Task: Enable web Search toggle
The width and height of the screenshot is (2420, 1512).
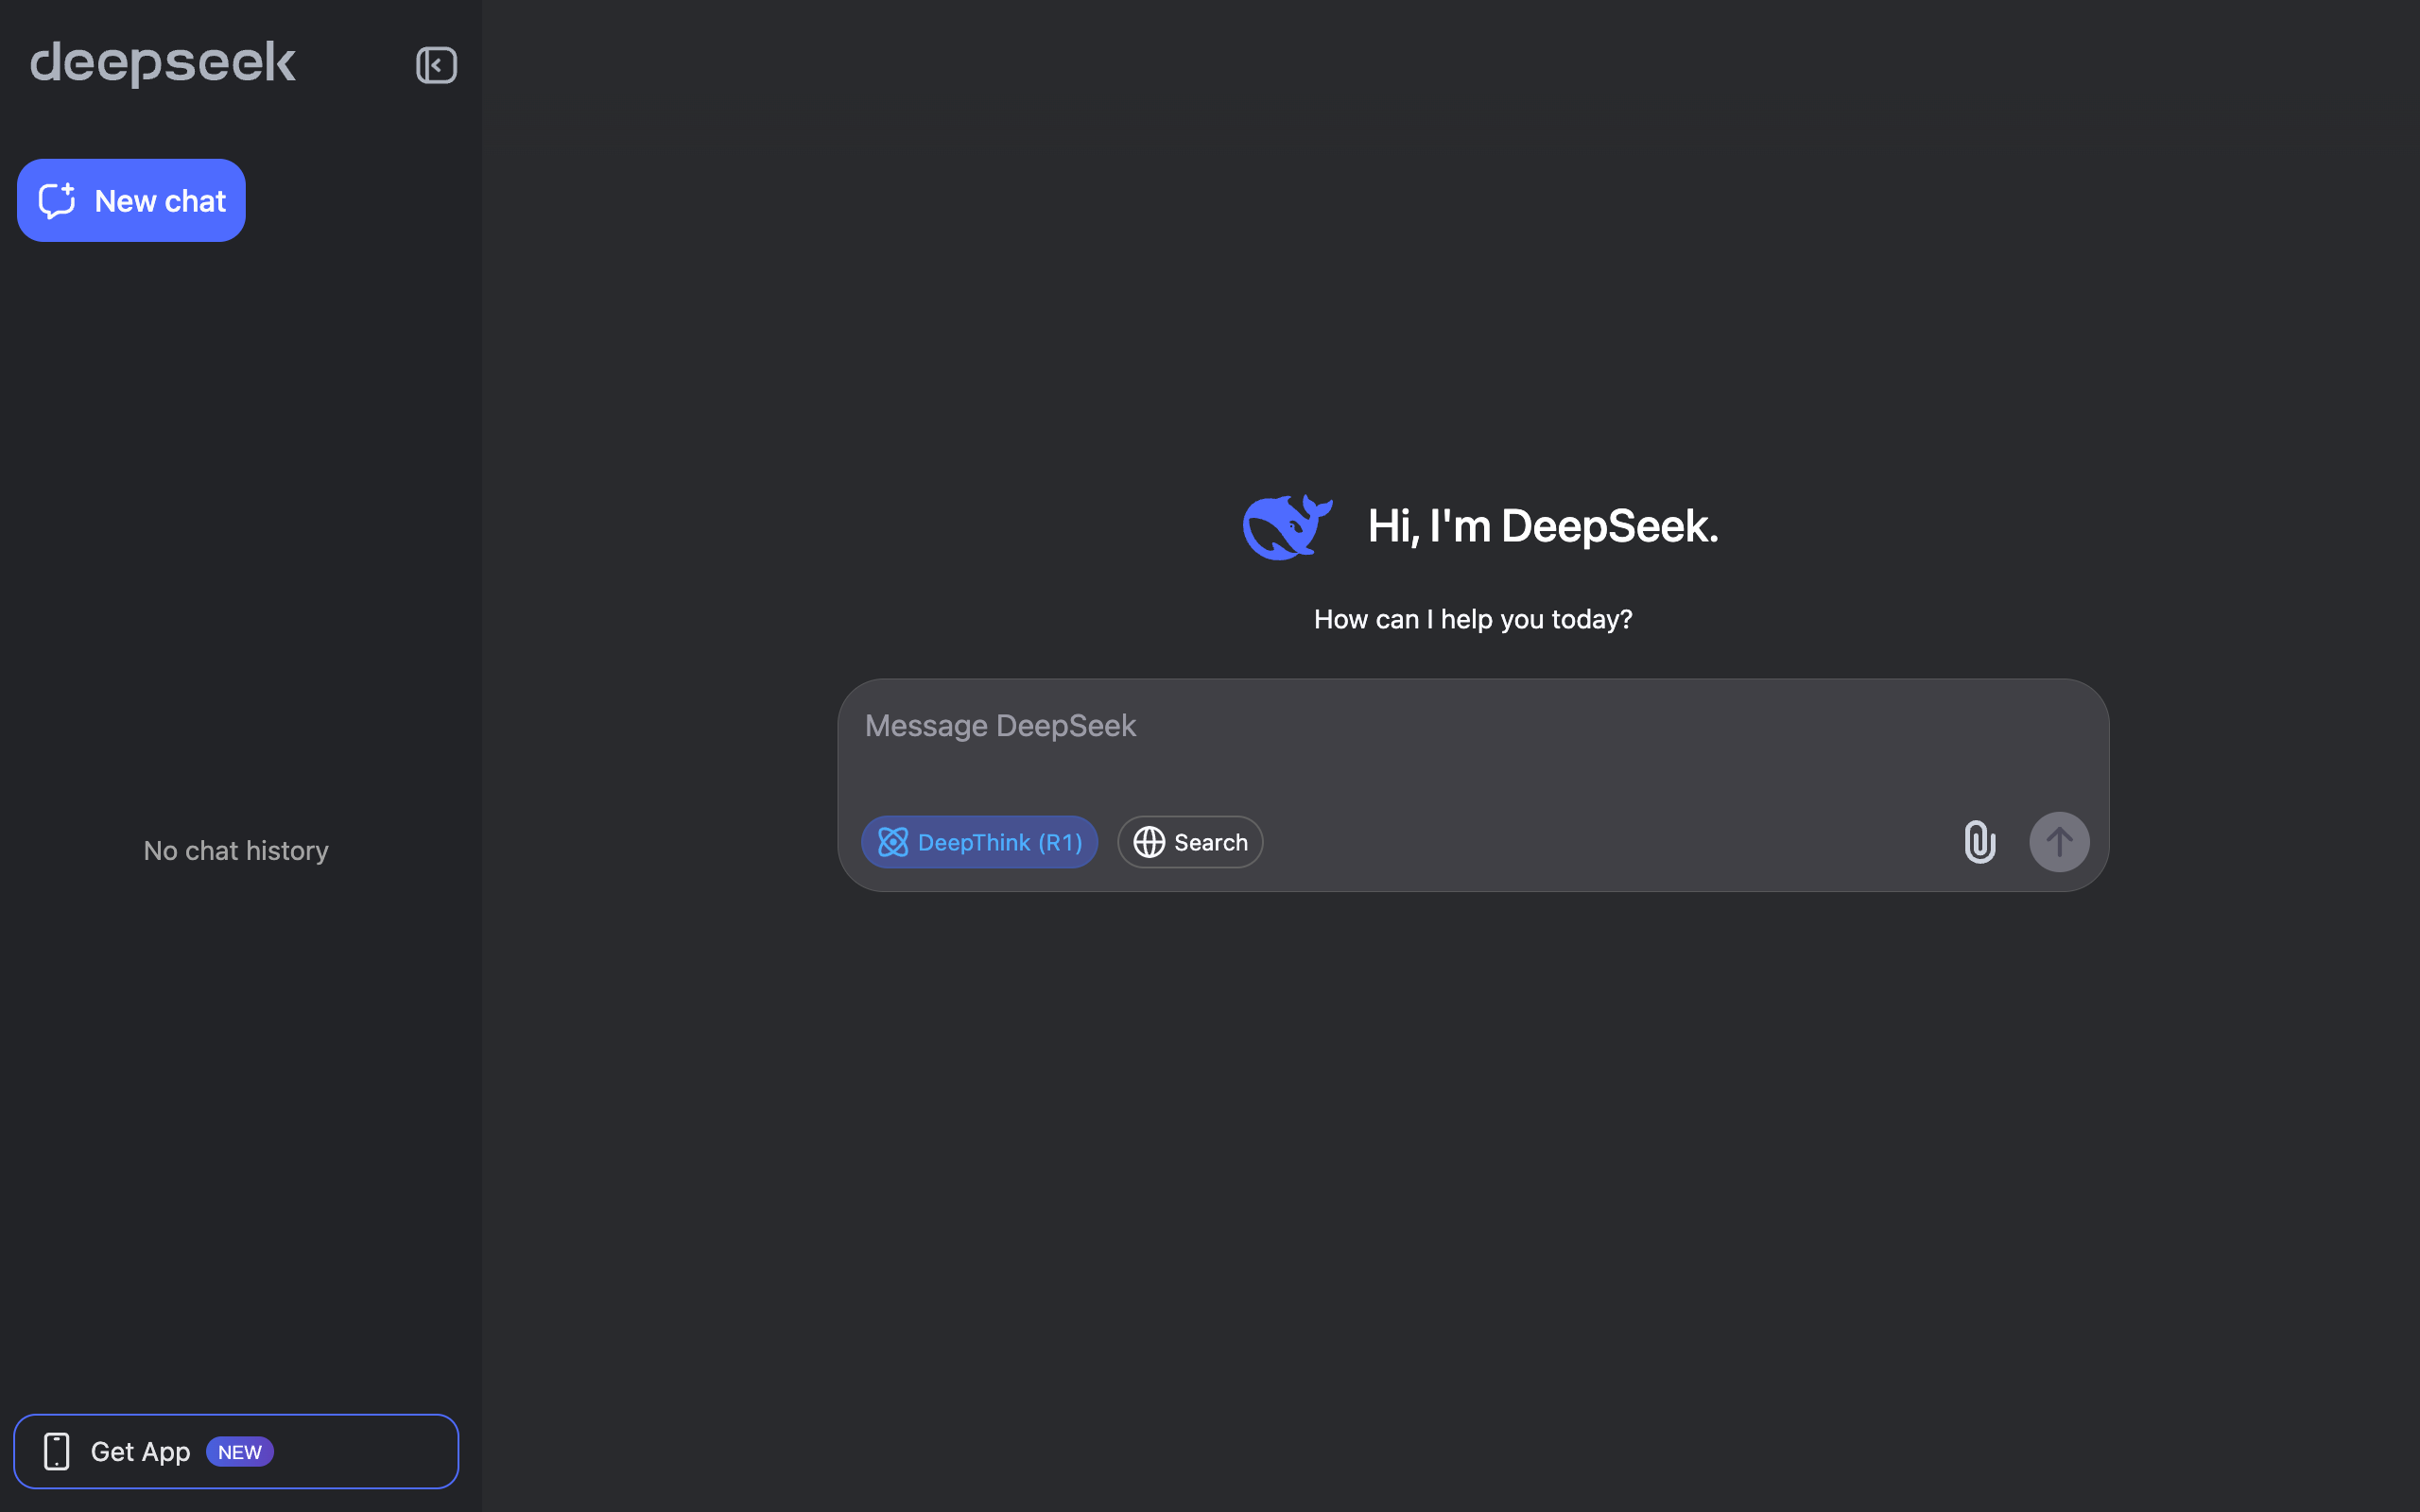Action: (x=1190, y=842)
